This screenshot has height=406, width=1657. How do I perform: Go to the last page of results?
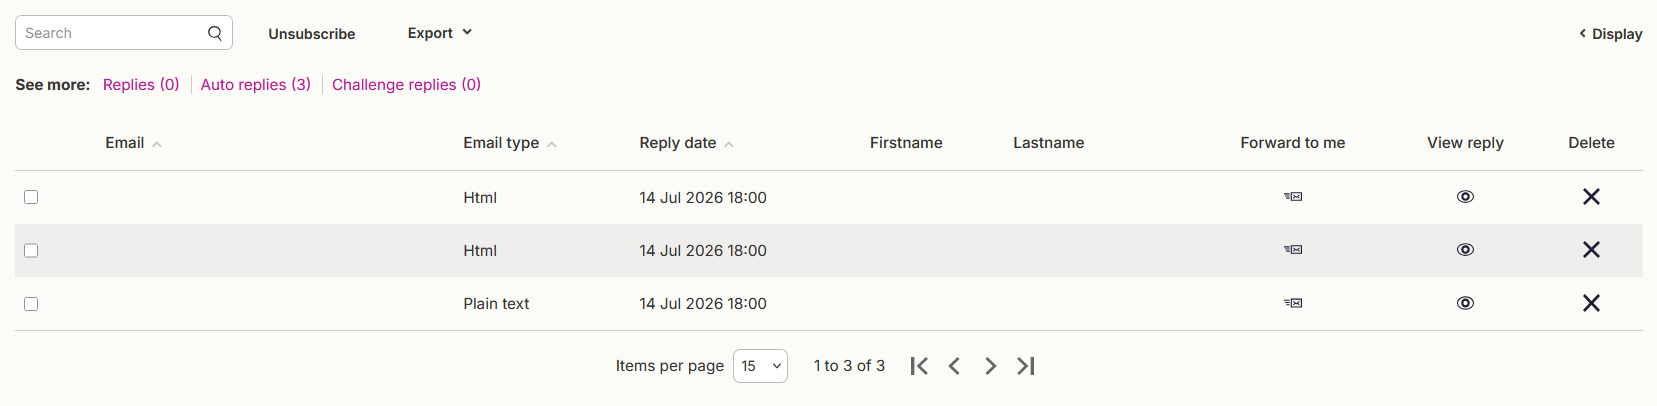1026,366
